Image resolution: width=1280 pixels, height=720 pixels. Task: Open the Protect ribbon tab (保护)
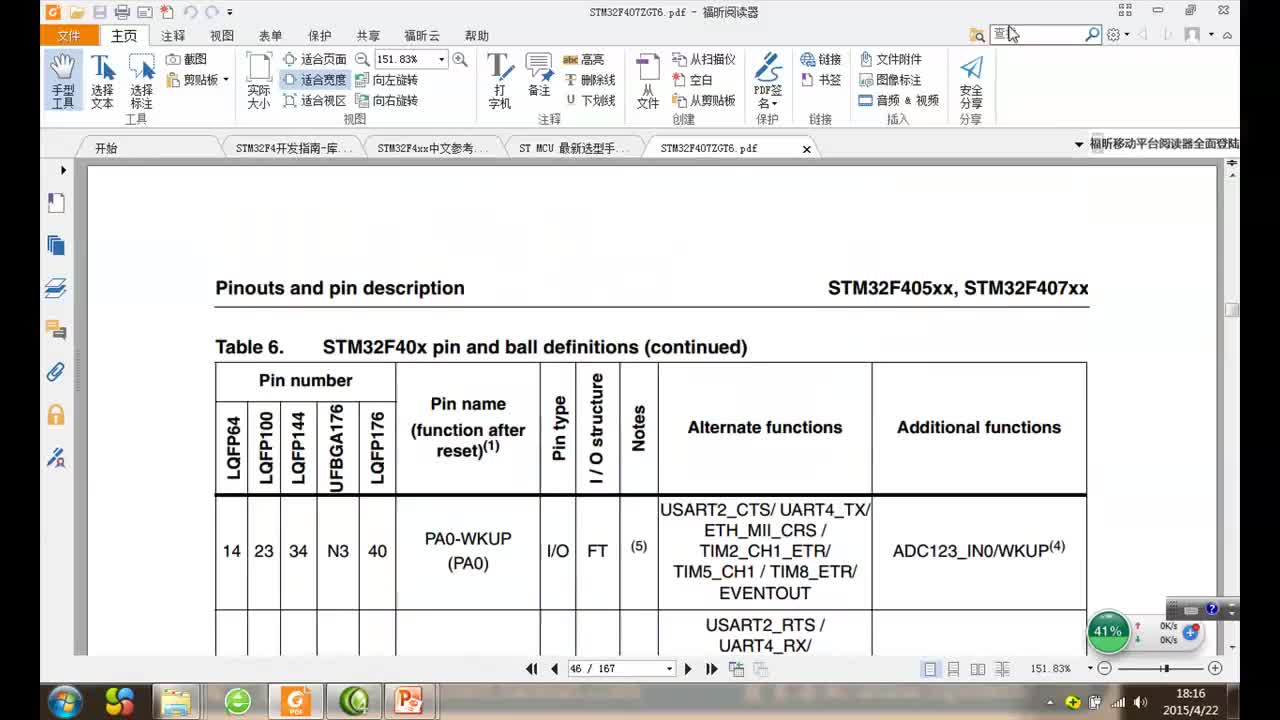[x=319, y=36]
